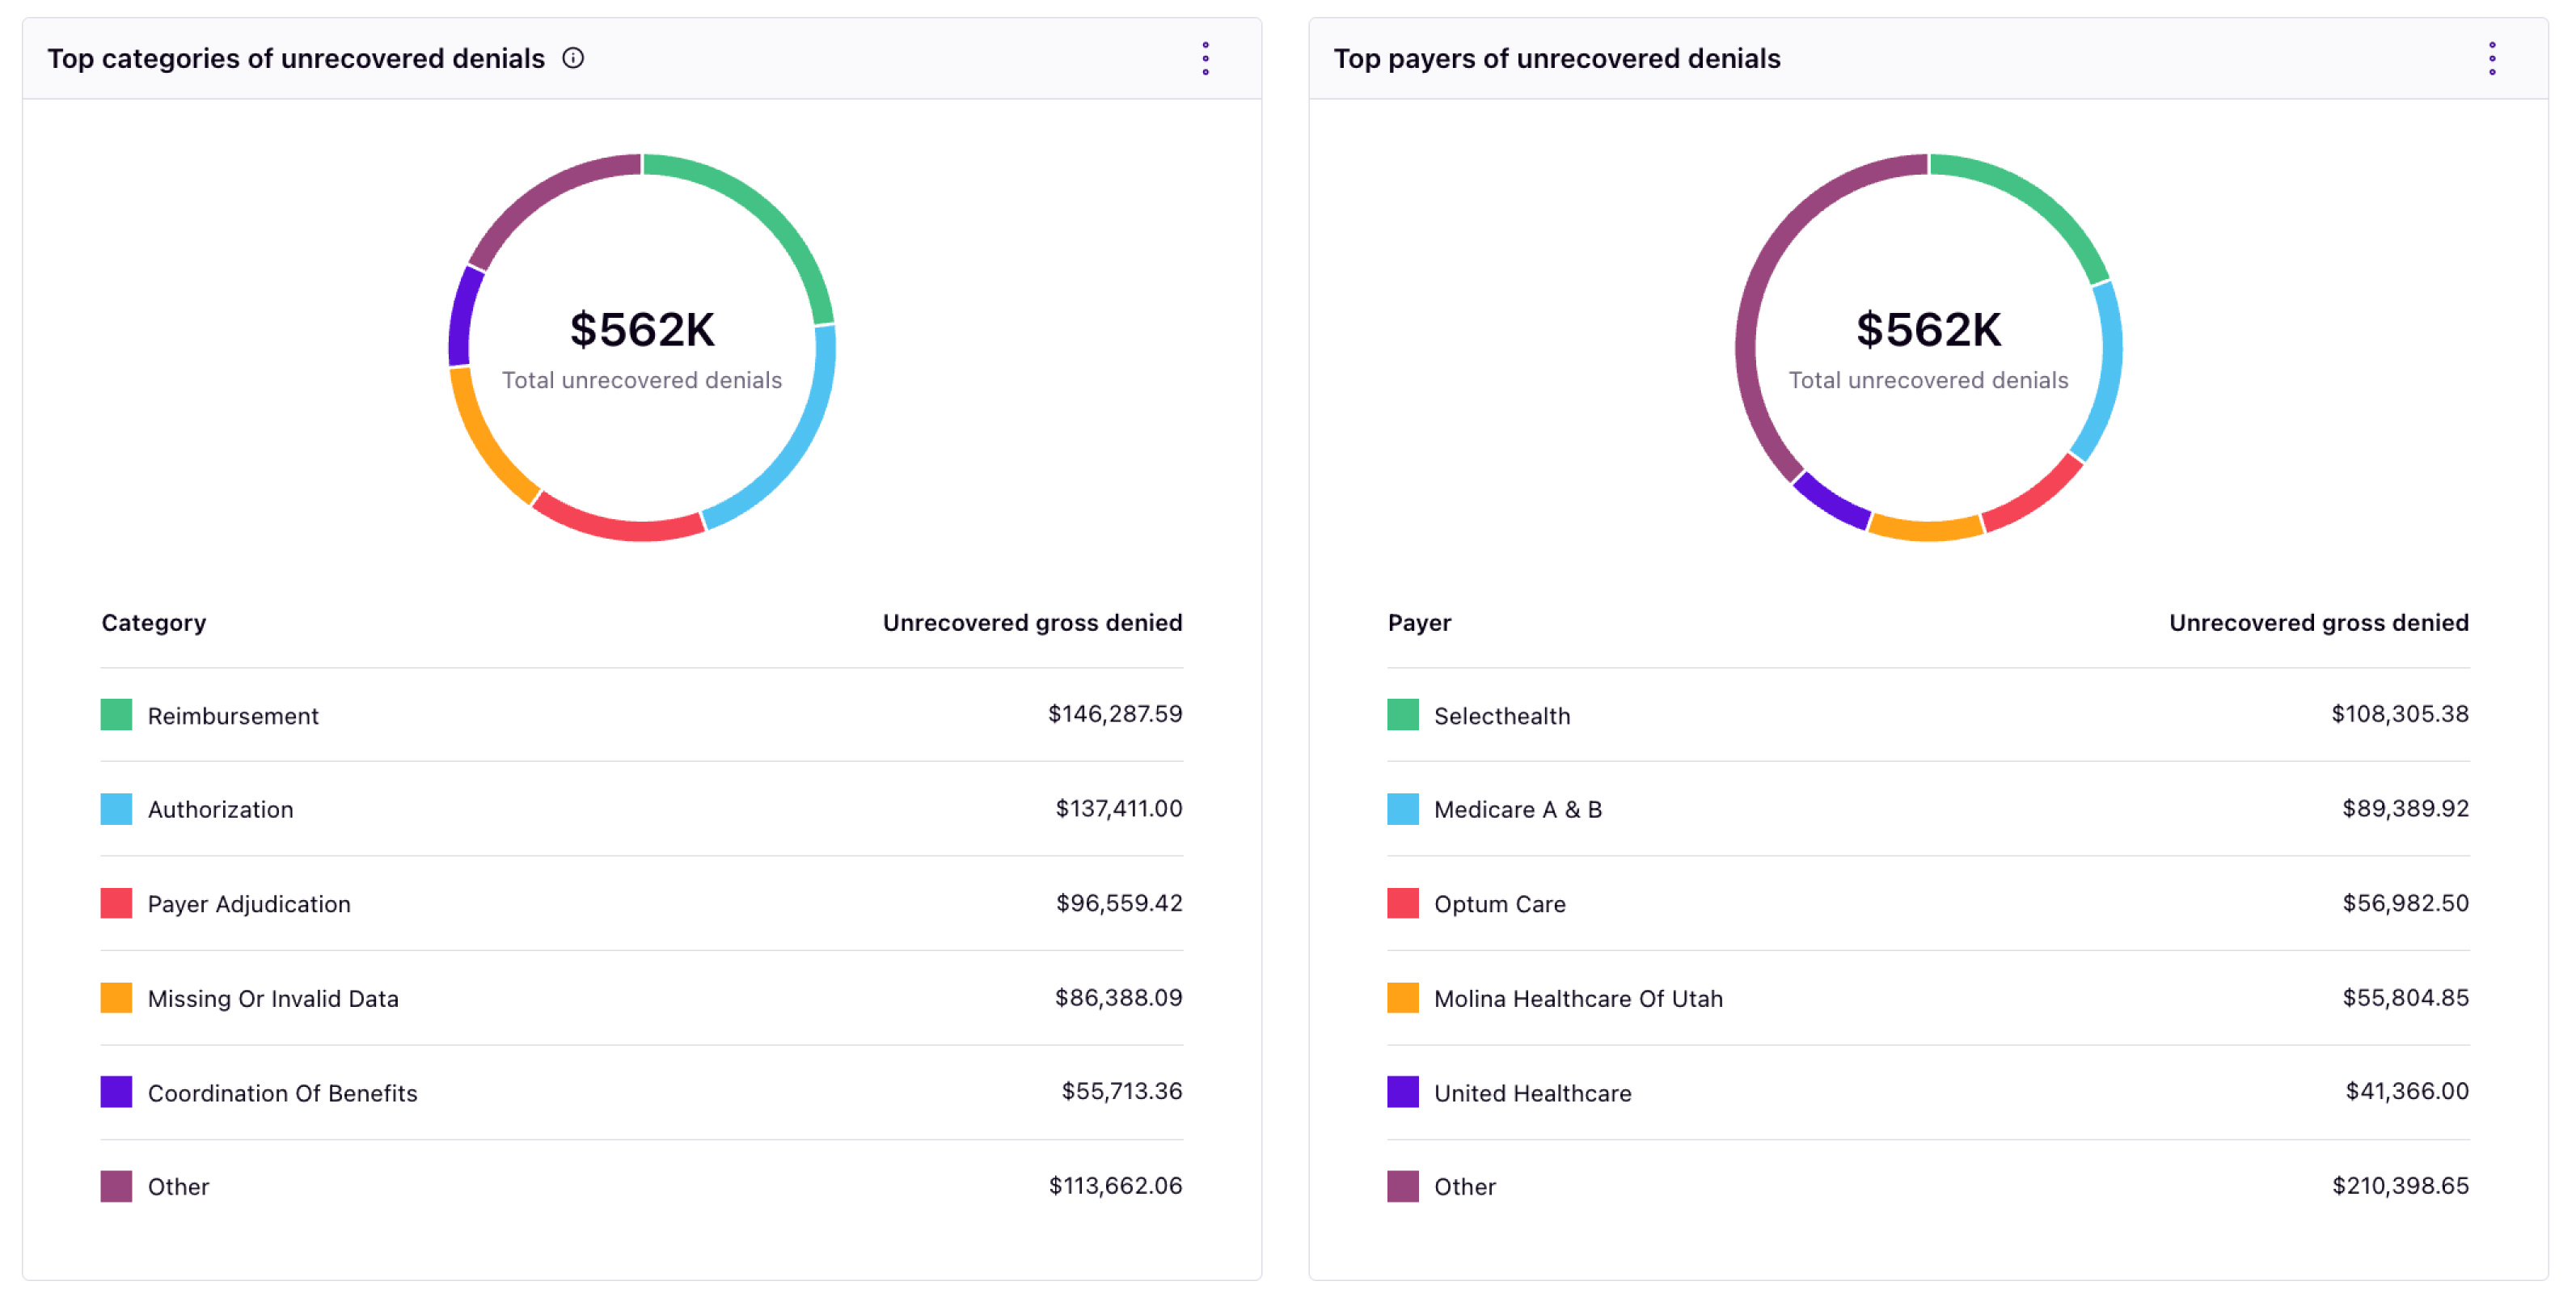Click the $89,389.92 Medicare amount
This screenshot has width=2576, height=1315.
click(2406, 808)
